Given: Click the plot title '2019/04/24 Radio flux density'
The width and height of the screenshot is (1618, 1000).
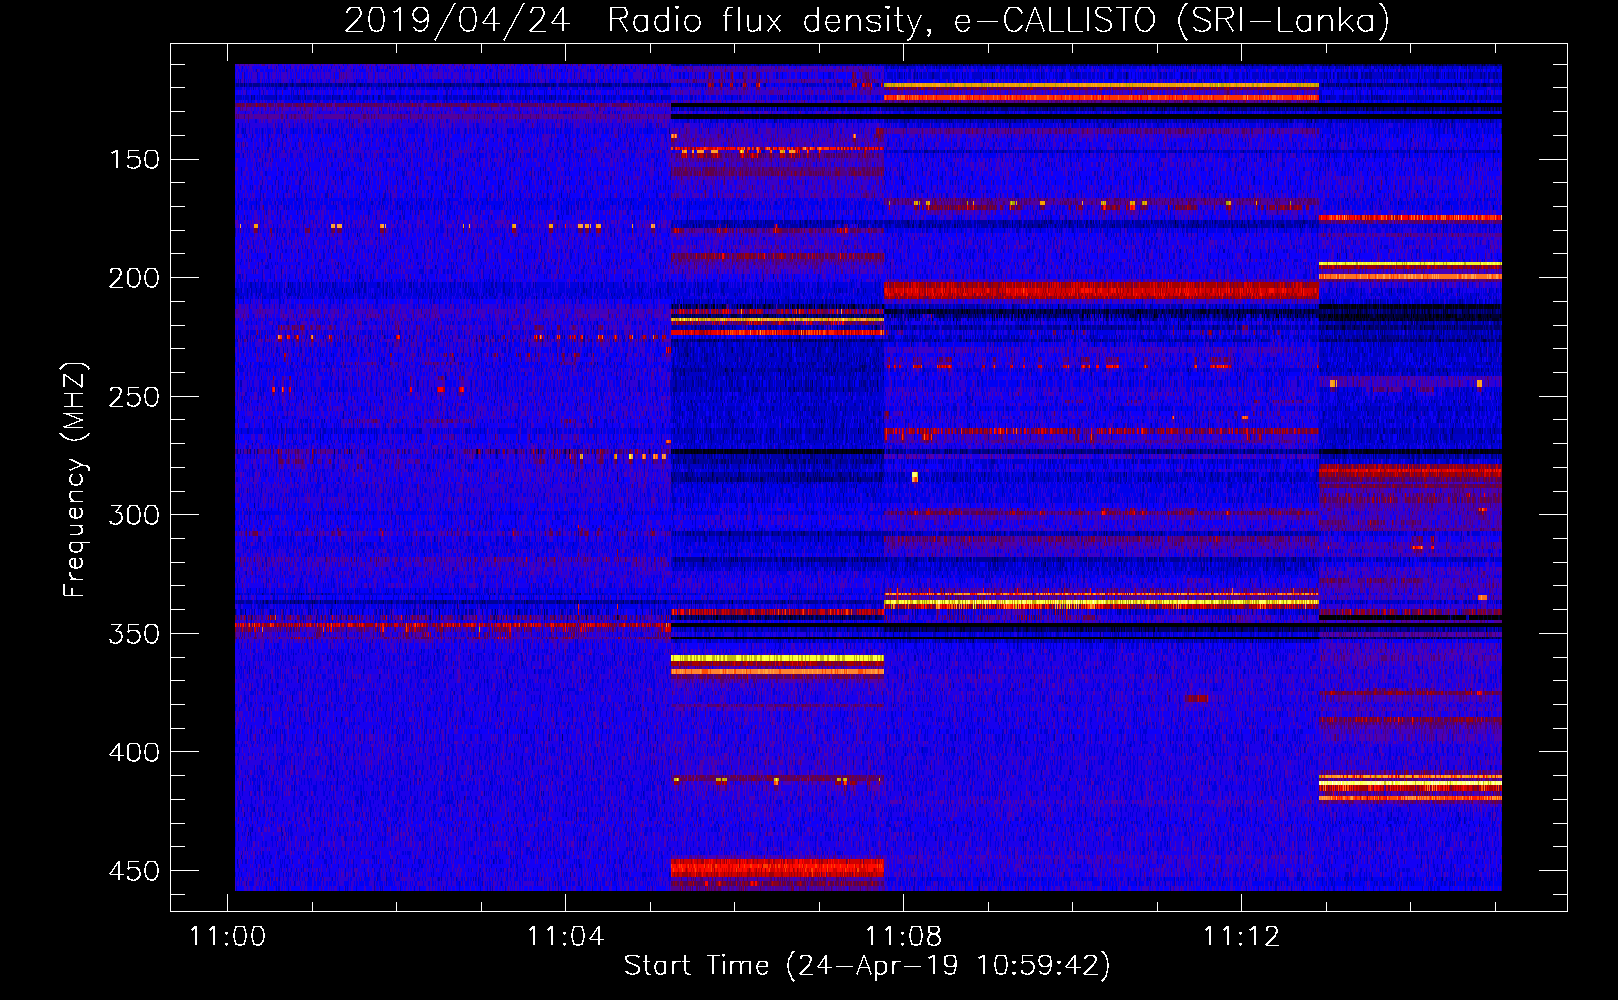Looking at the screenshot, I should [867, 20].
